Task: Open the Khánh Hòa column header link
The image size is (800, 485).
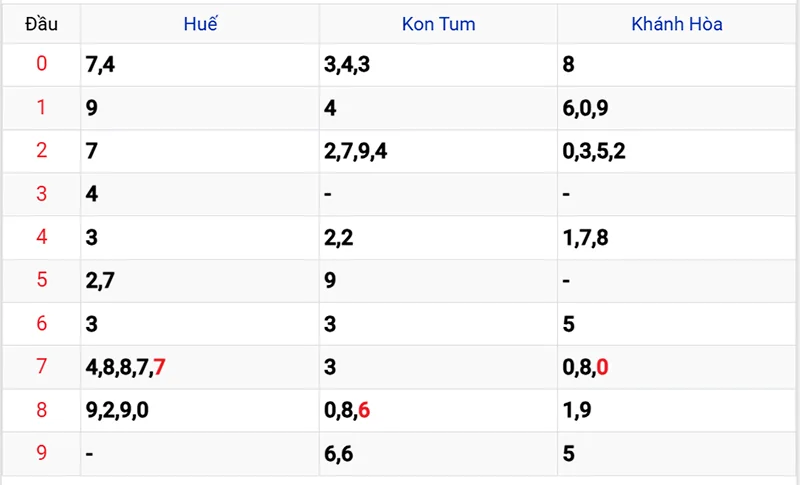Action: click(677, 24)
